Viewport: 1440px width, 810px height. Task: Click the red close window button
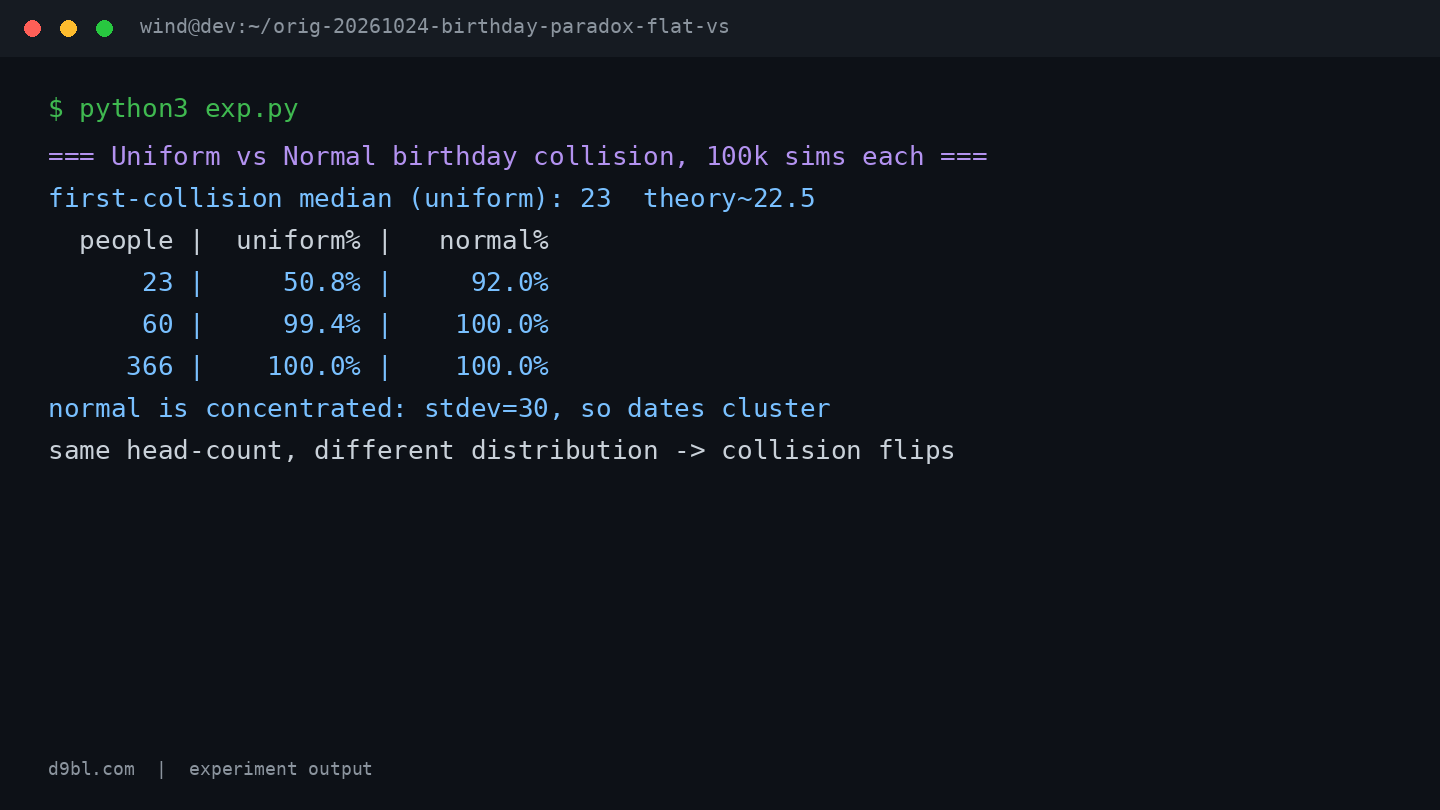[32, 28]
